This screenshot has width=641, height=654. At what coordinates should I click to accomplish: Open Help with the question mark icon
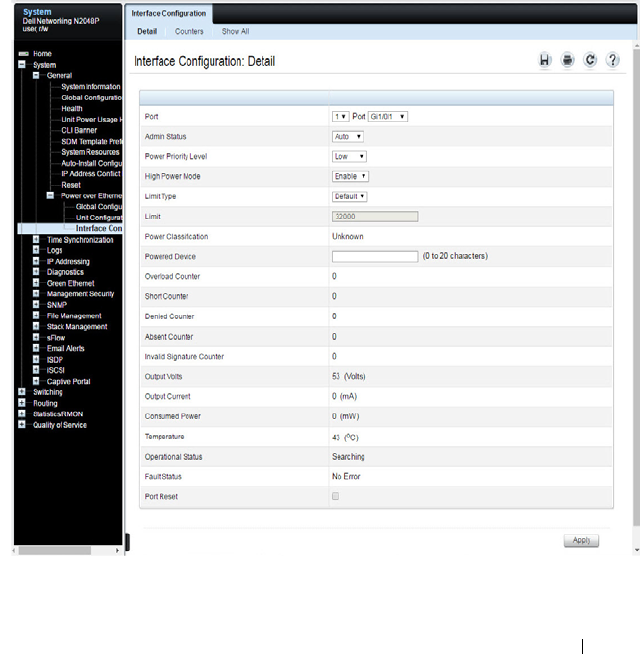pos(613,60)
